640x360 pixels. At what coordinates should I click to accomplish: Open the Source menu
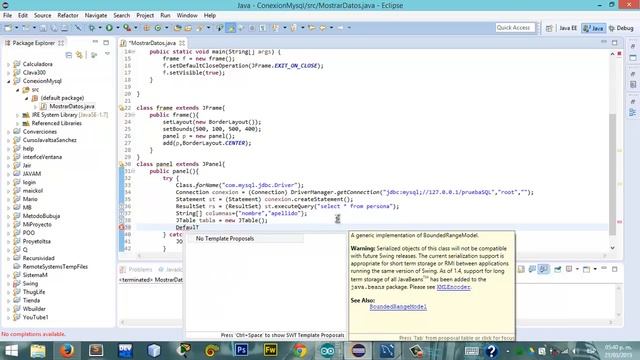coord(42,16)
